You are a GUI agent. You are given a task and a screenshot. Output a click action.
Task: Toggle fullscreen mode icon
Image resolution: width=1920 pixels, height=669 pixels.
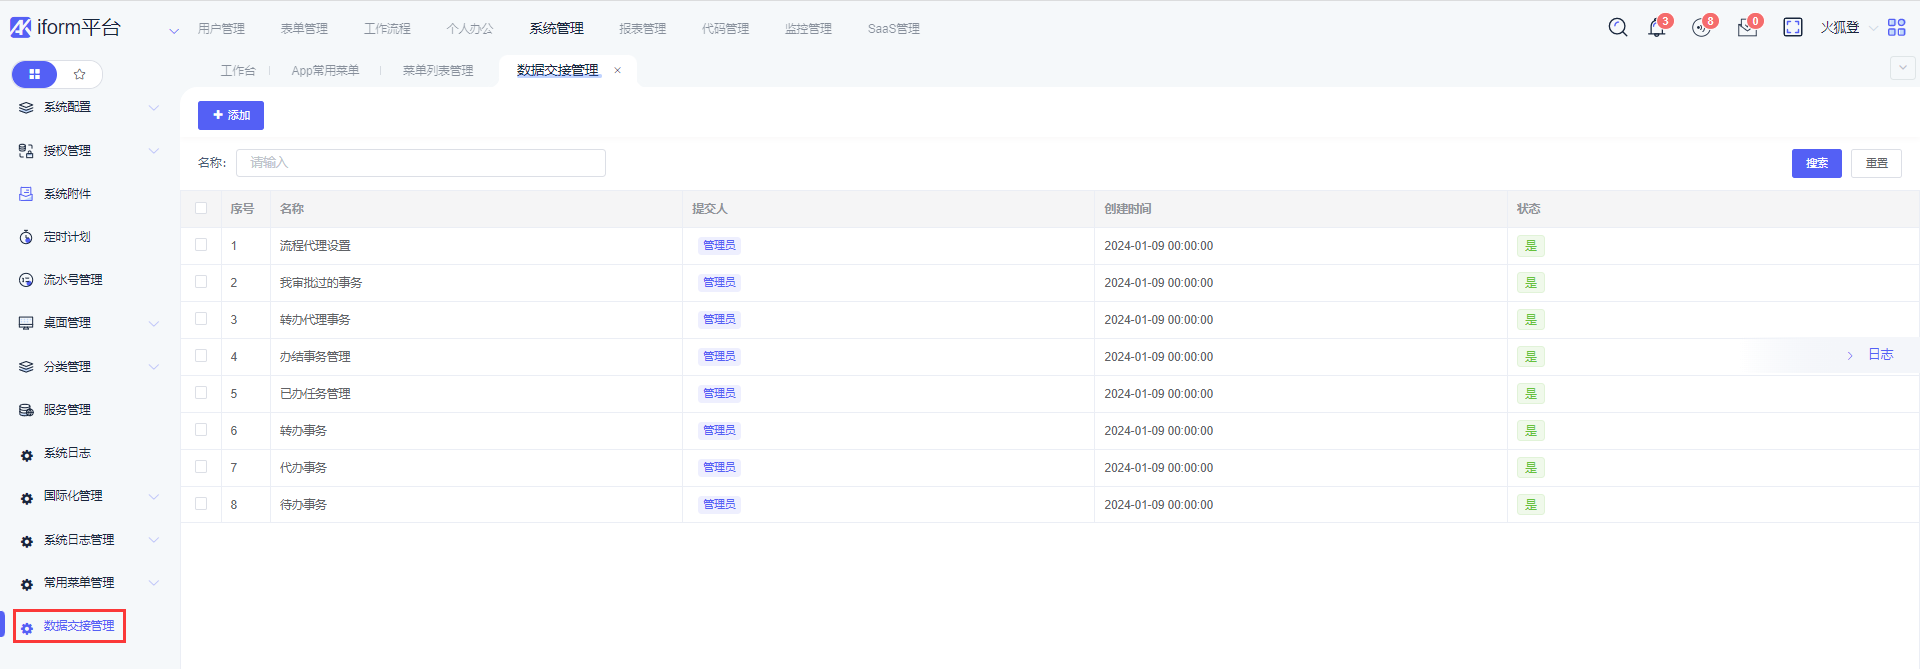pyautogui.click(x=1792, y=28)
